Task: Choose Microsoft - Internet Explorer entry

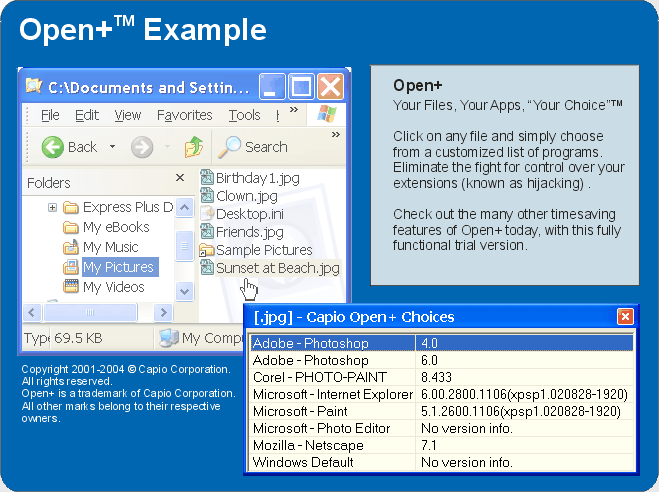Action: tap(441, 394)
